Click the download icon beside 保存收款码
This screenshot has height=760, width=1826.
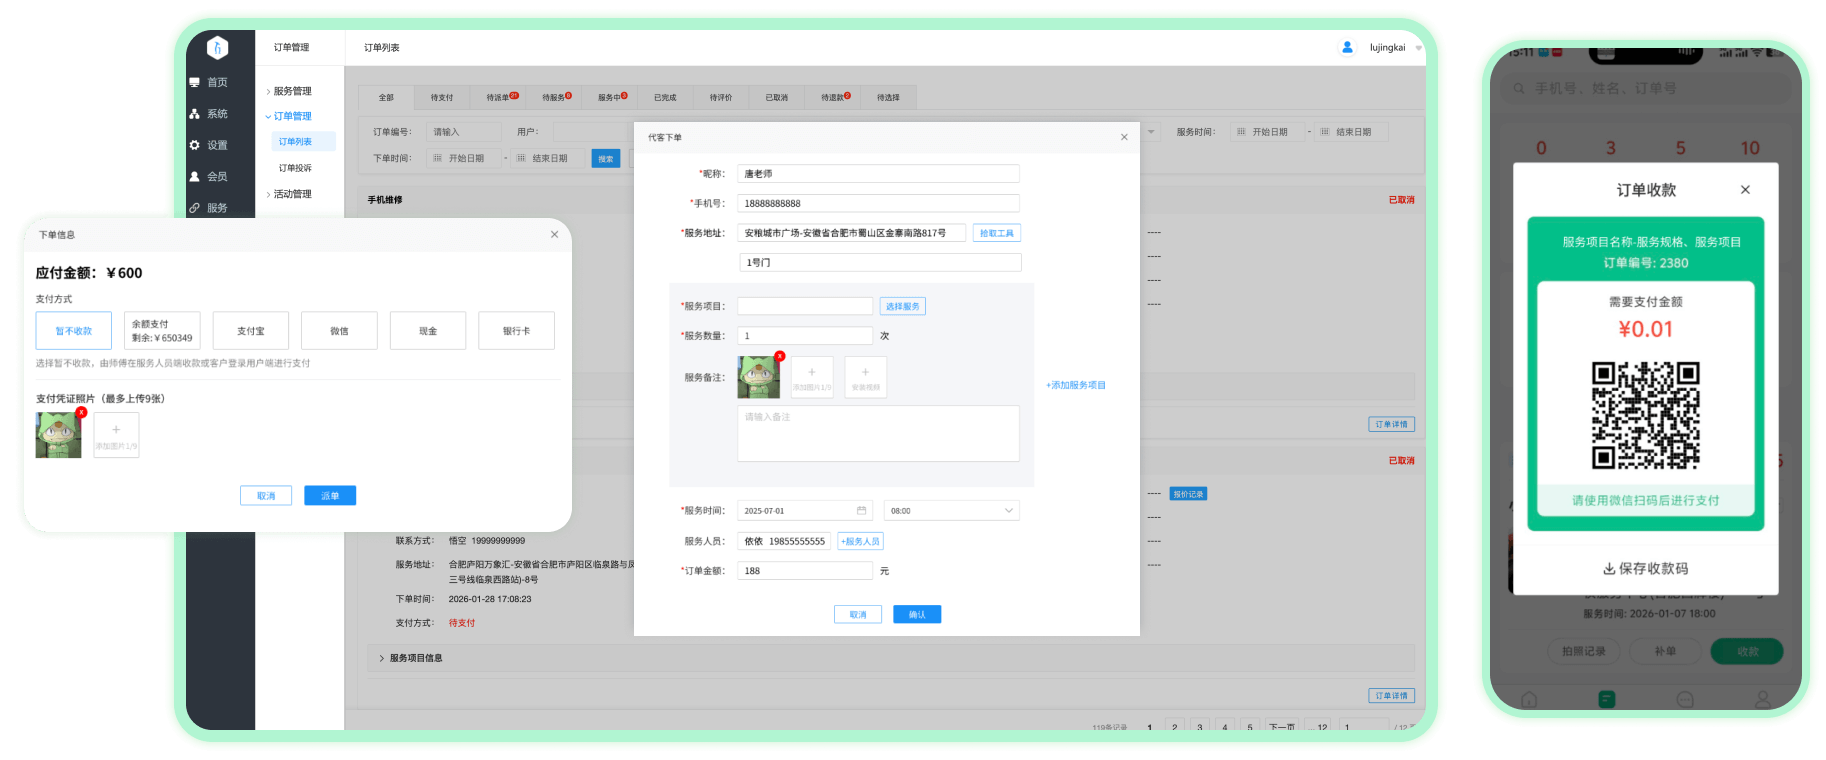pos(1609,569)
